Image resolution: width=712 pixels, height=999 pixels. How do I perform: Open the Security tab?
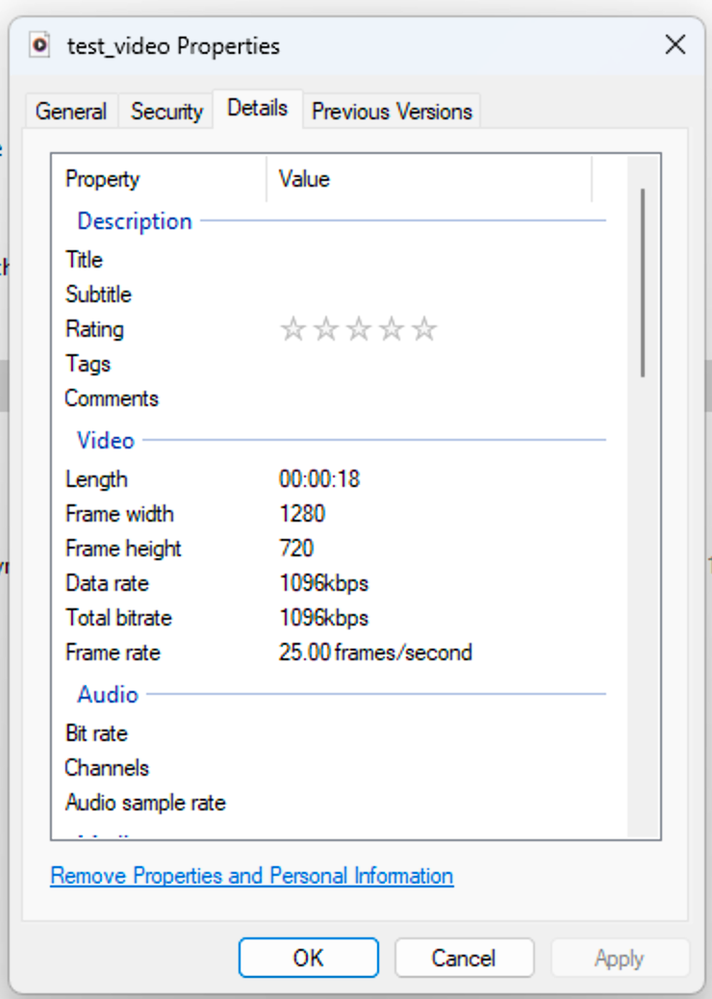pyautogui.click(x=166, y=111)
